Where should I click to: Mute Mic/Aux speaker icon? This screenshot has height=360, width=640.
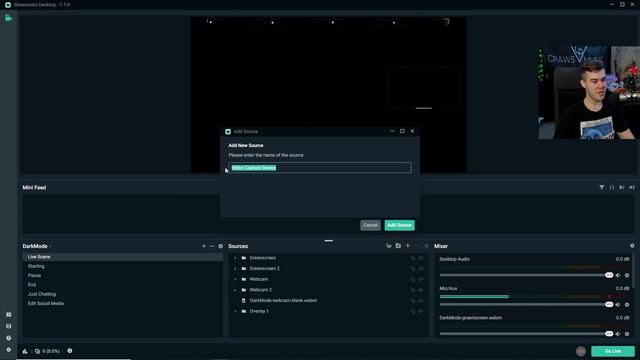(618, 305)
